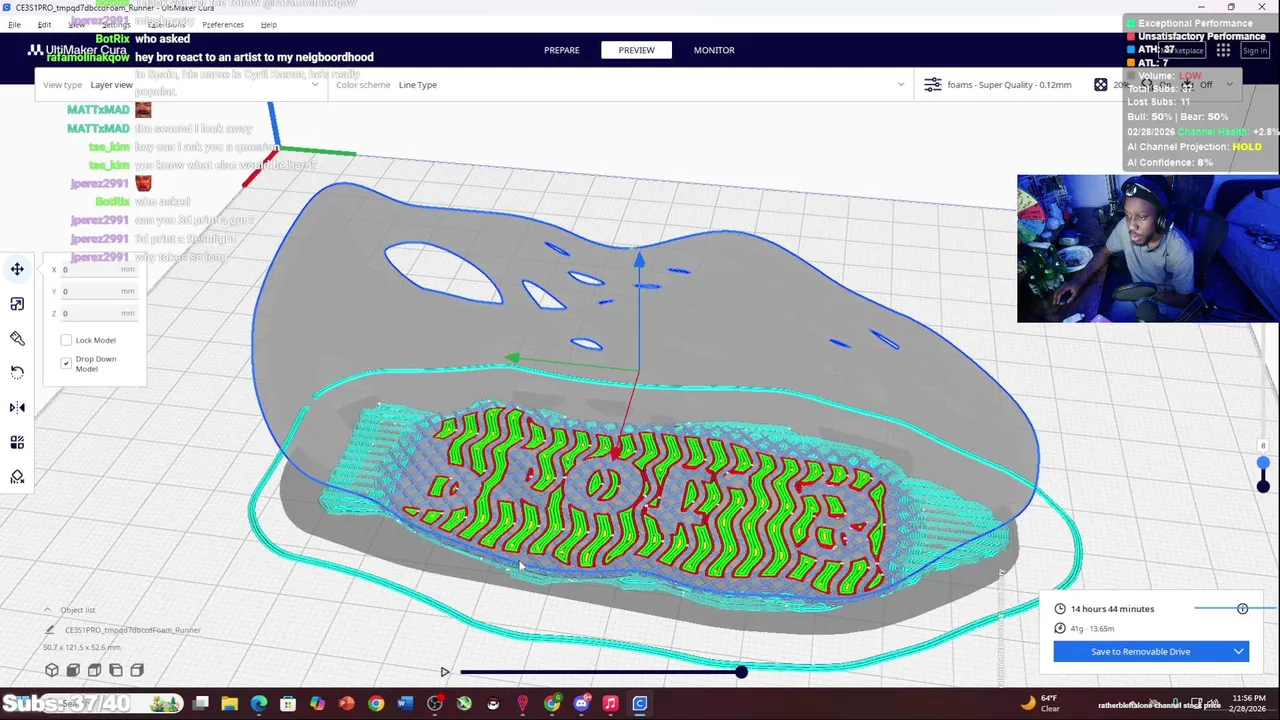The height and width of the screenshot is (720, 1280).
Task: Click the simulation path slider handle
Action: (741, 672)
